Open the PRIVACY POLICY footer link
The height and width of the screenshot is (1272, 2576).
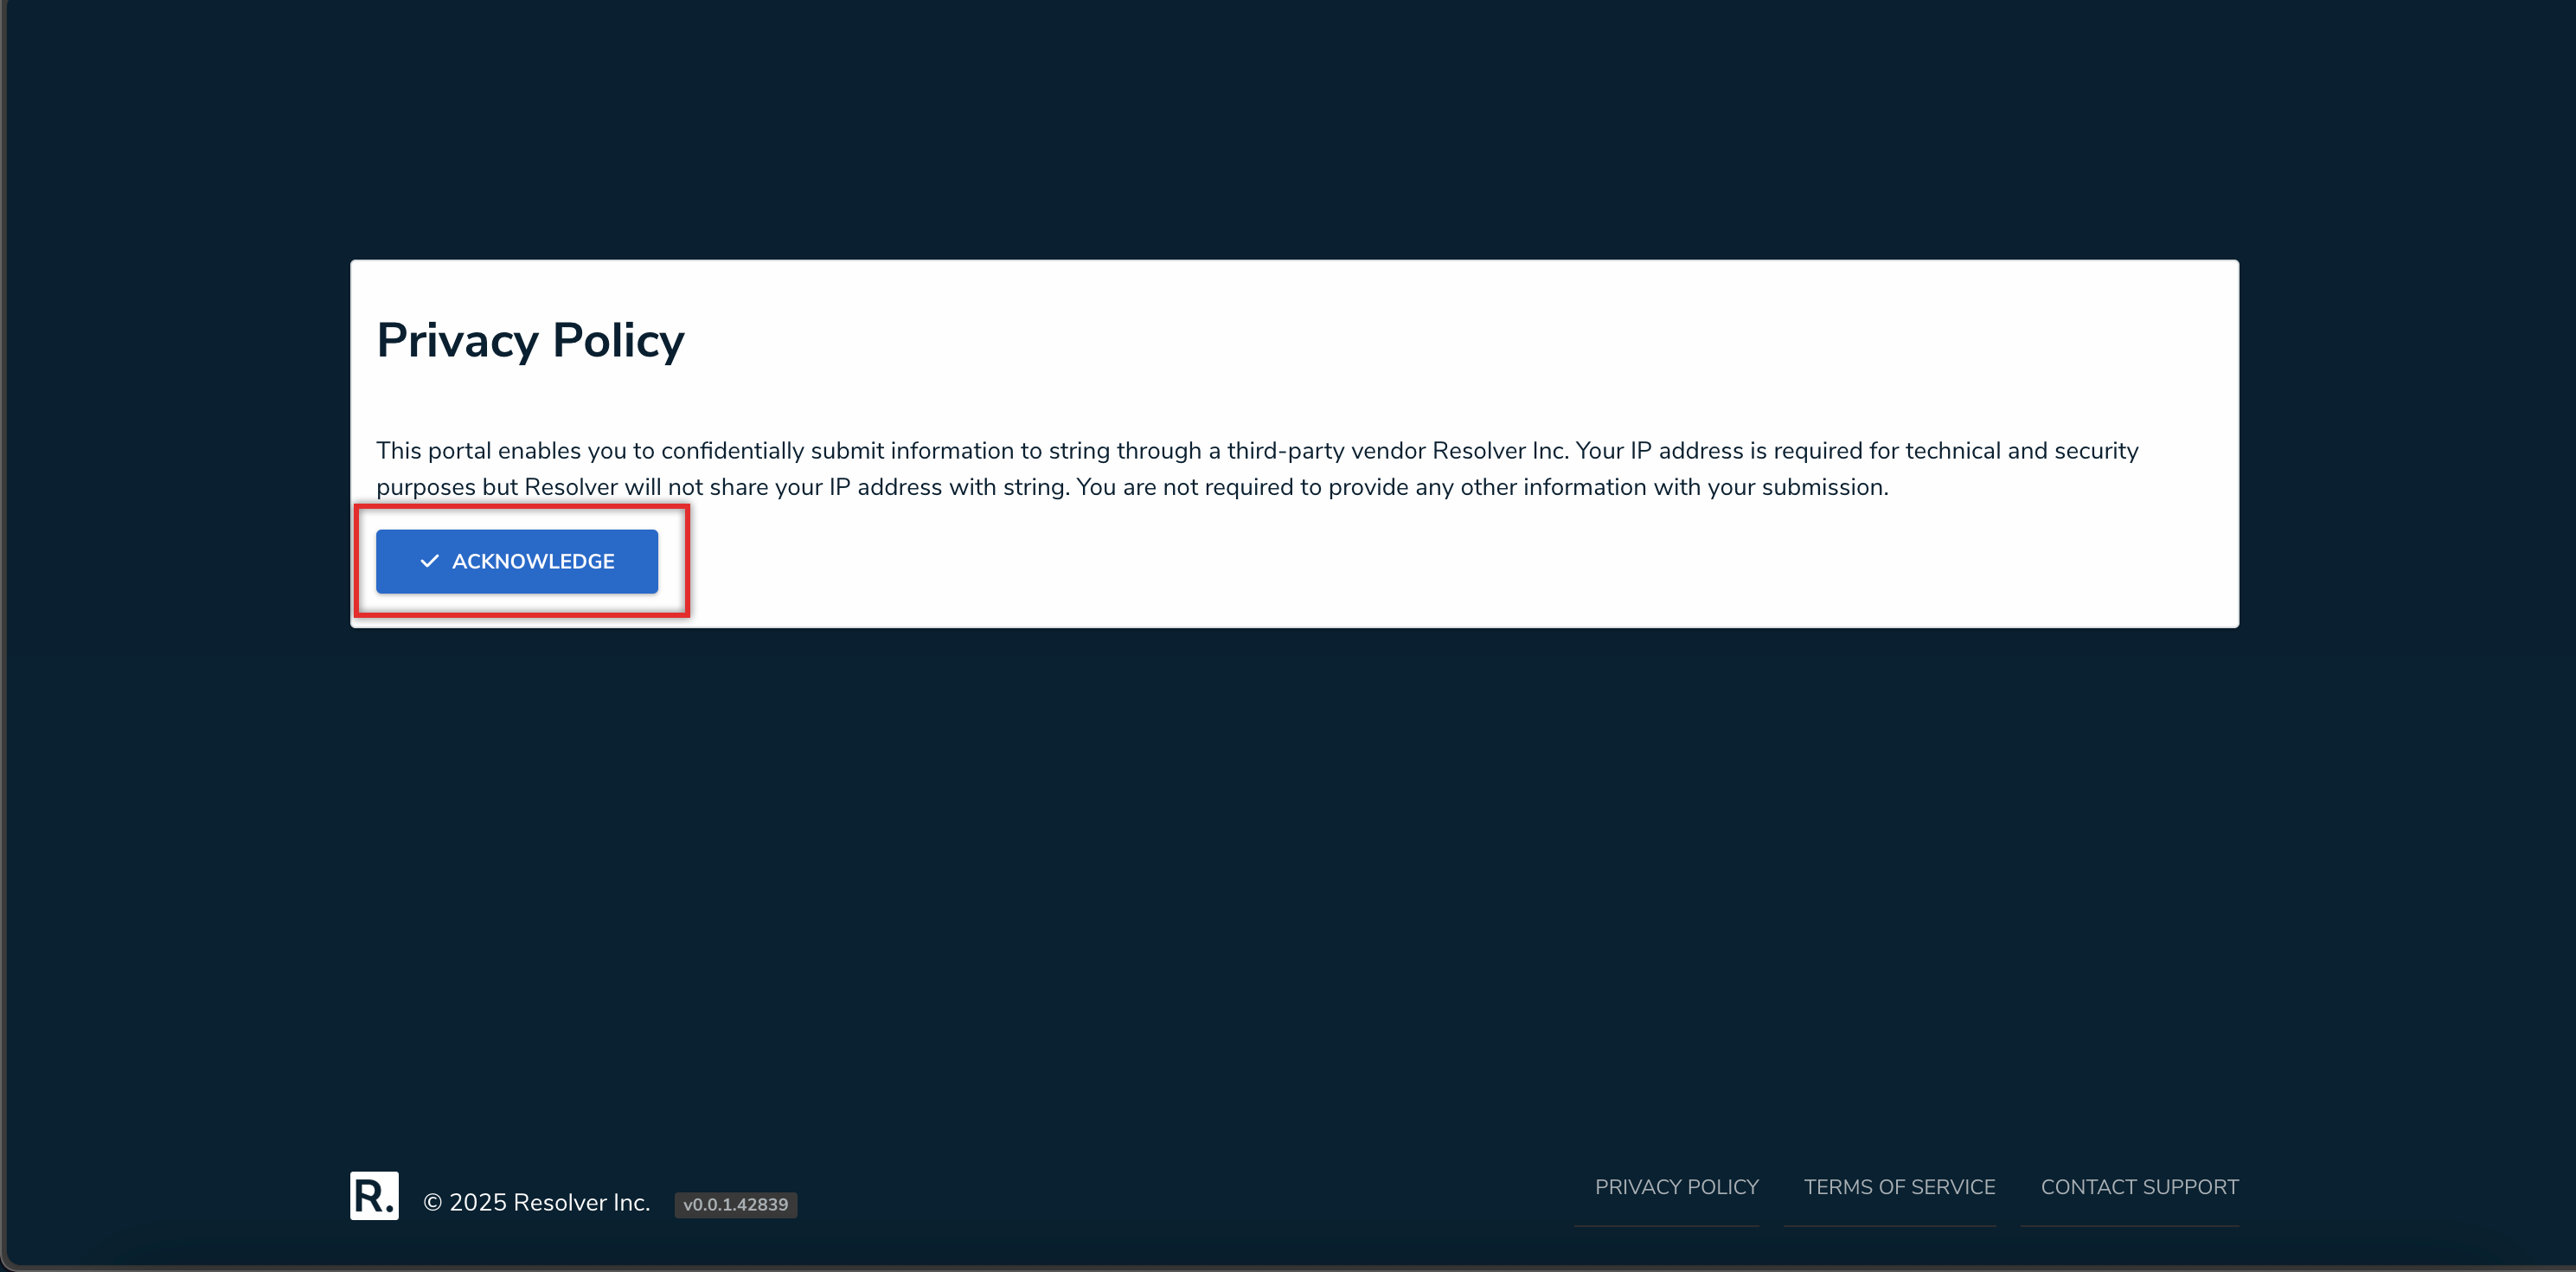(x=1676, y=1187)
